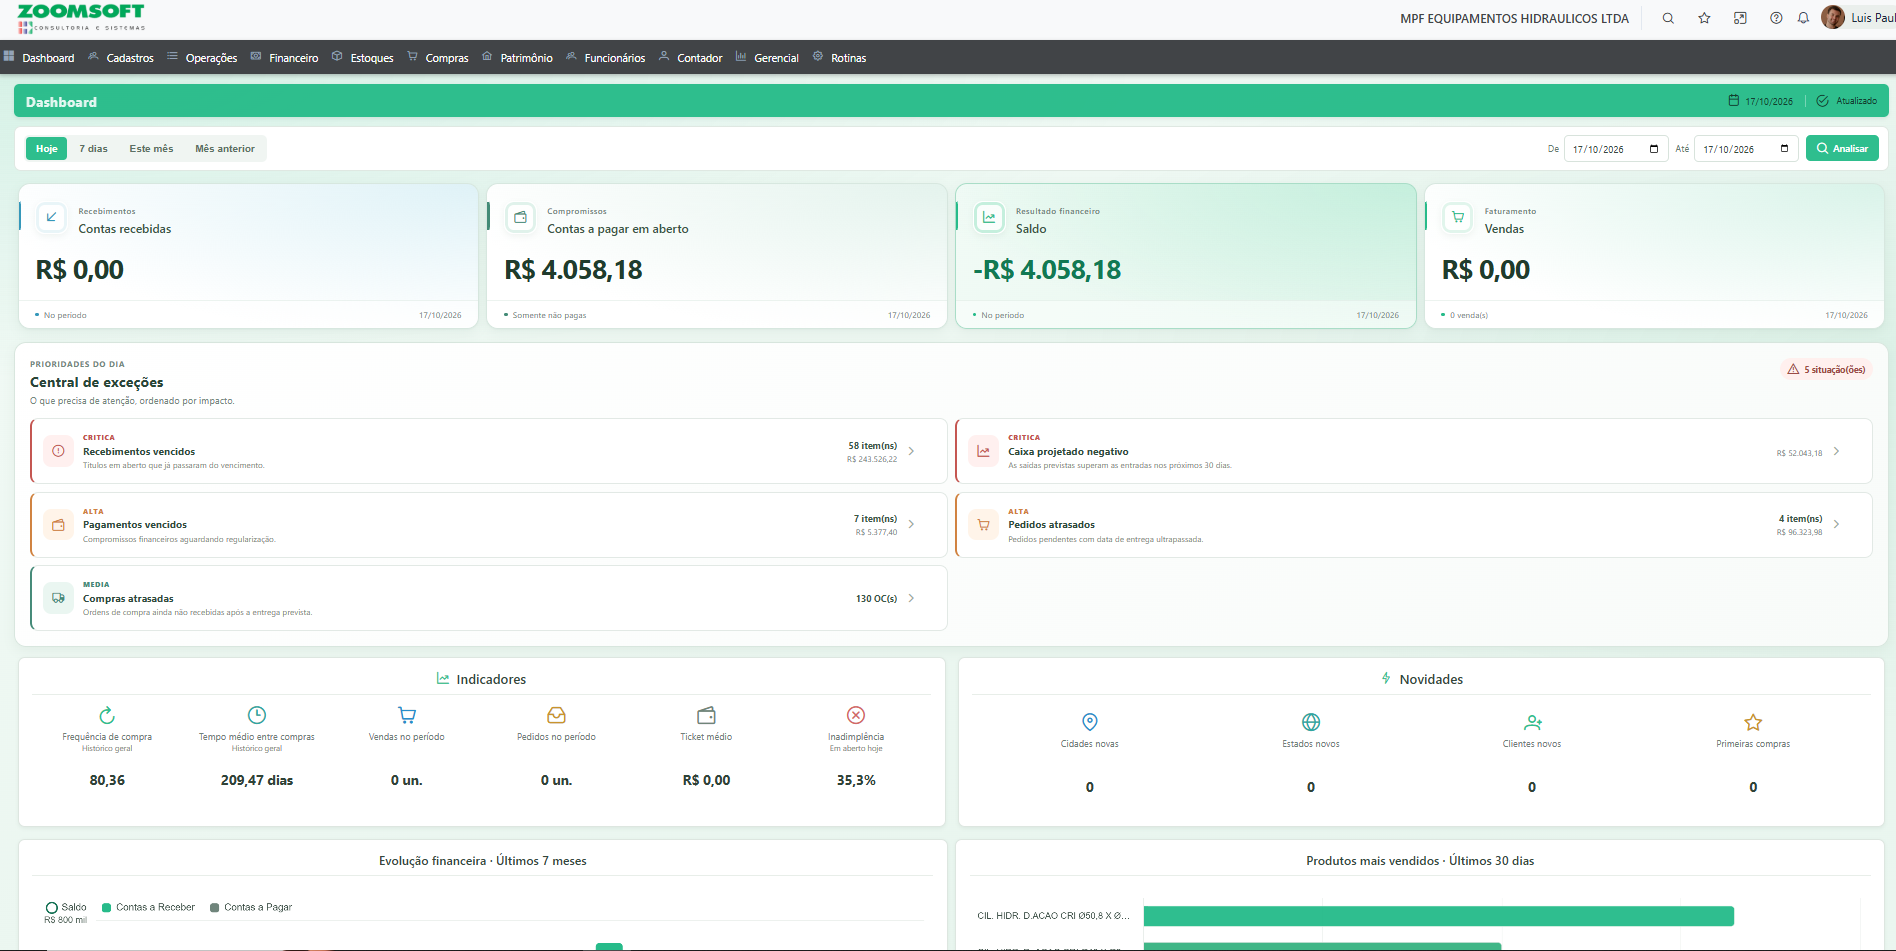Select the Mês anterior period tab
The height and width of the screenshot is (951, 1896).
click(225, 148)
